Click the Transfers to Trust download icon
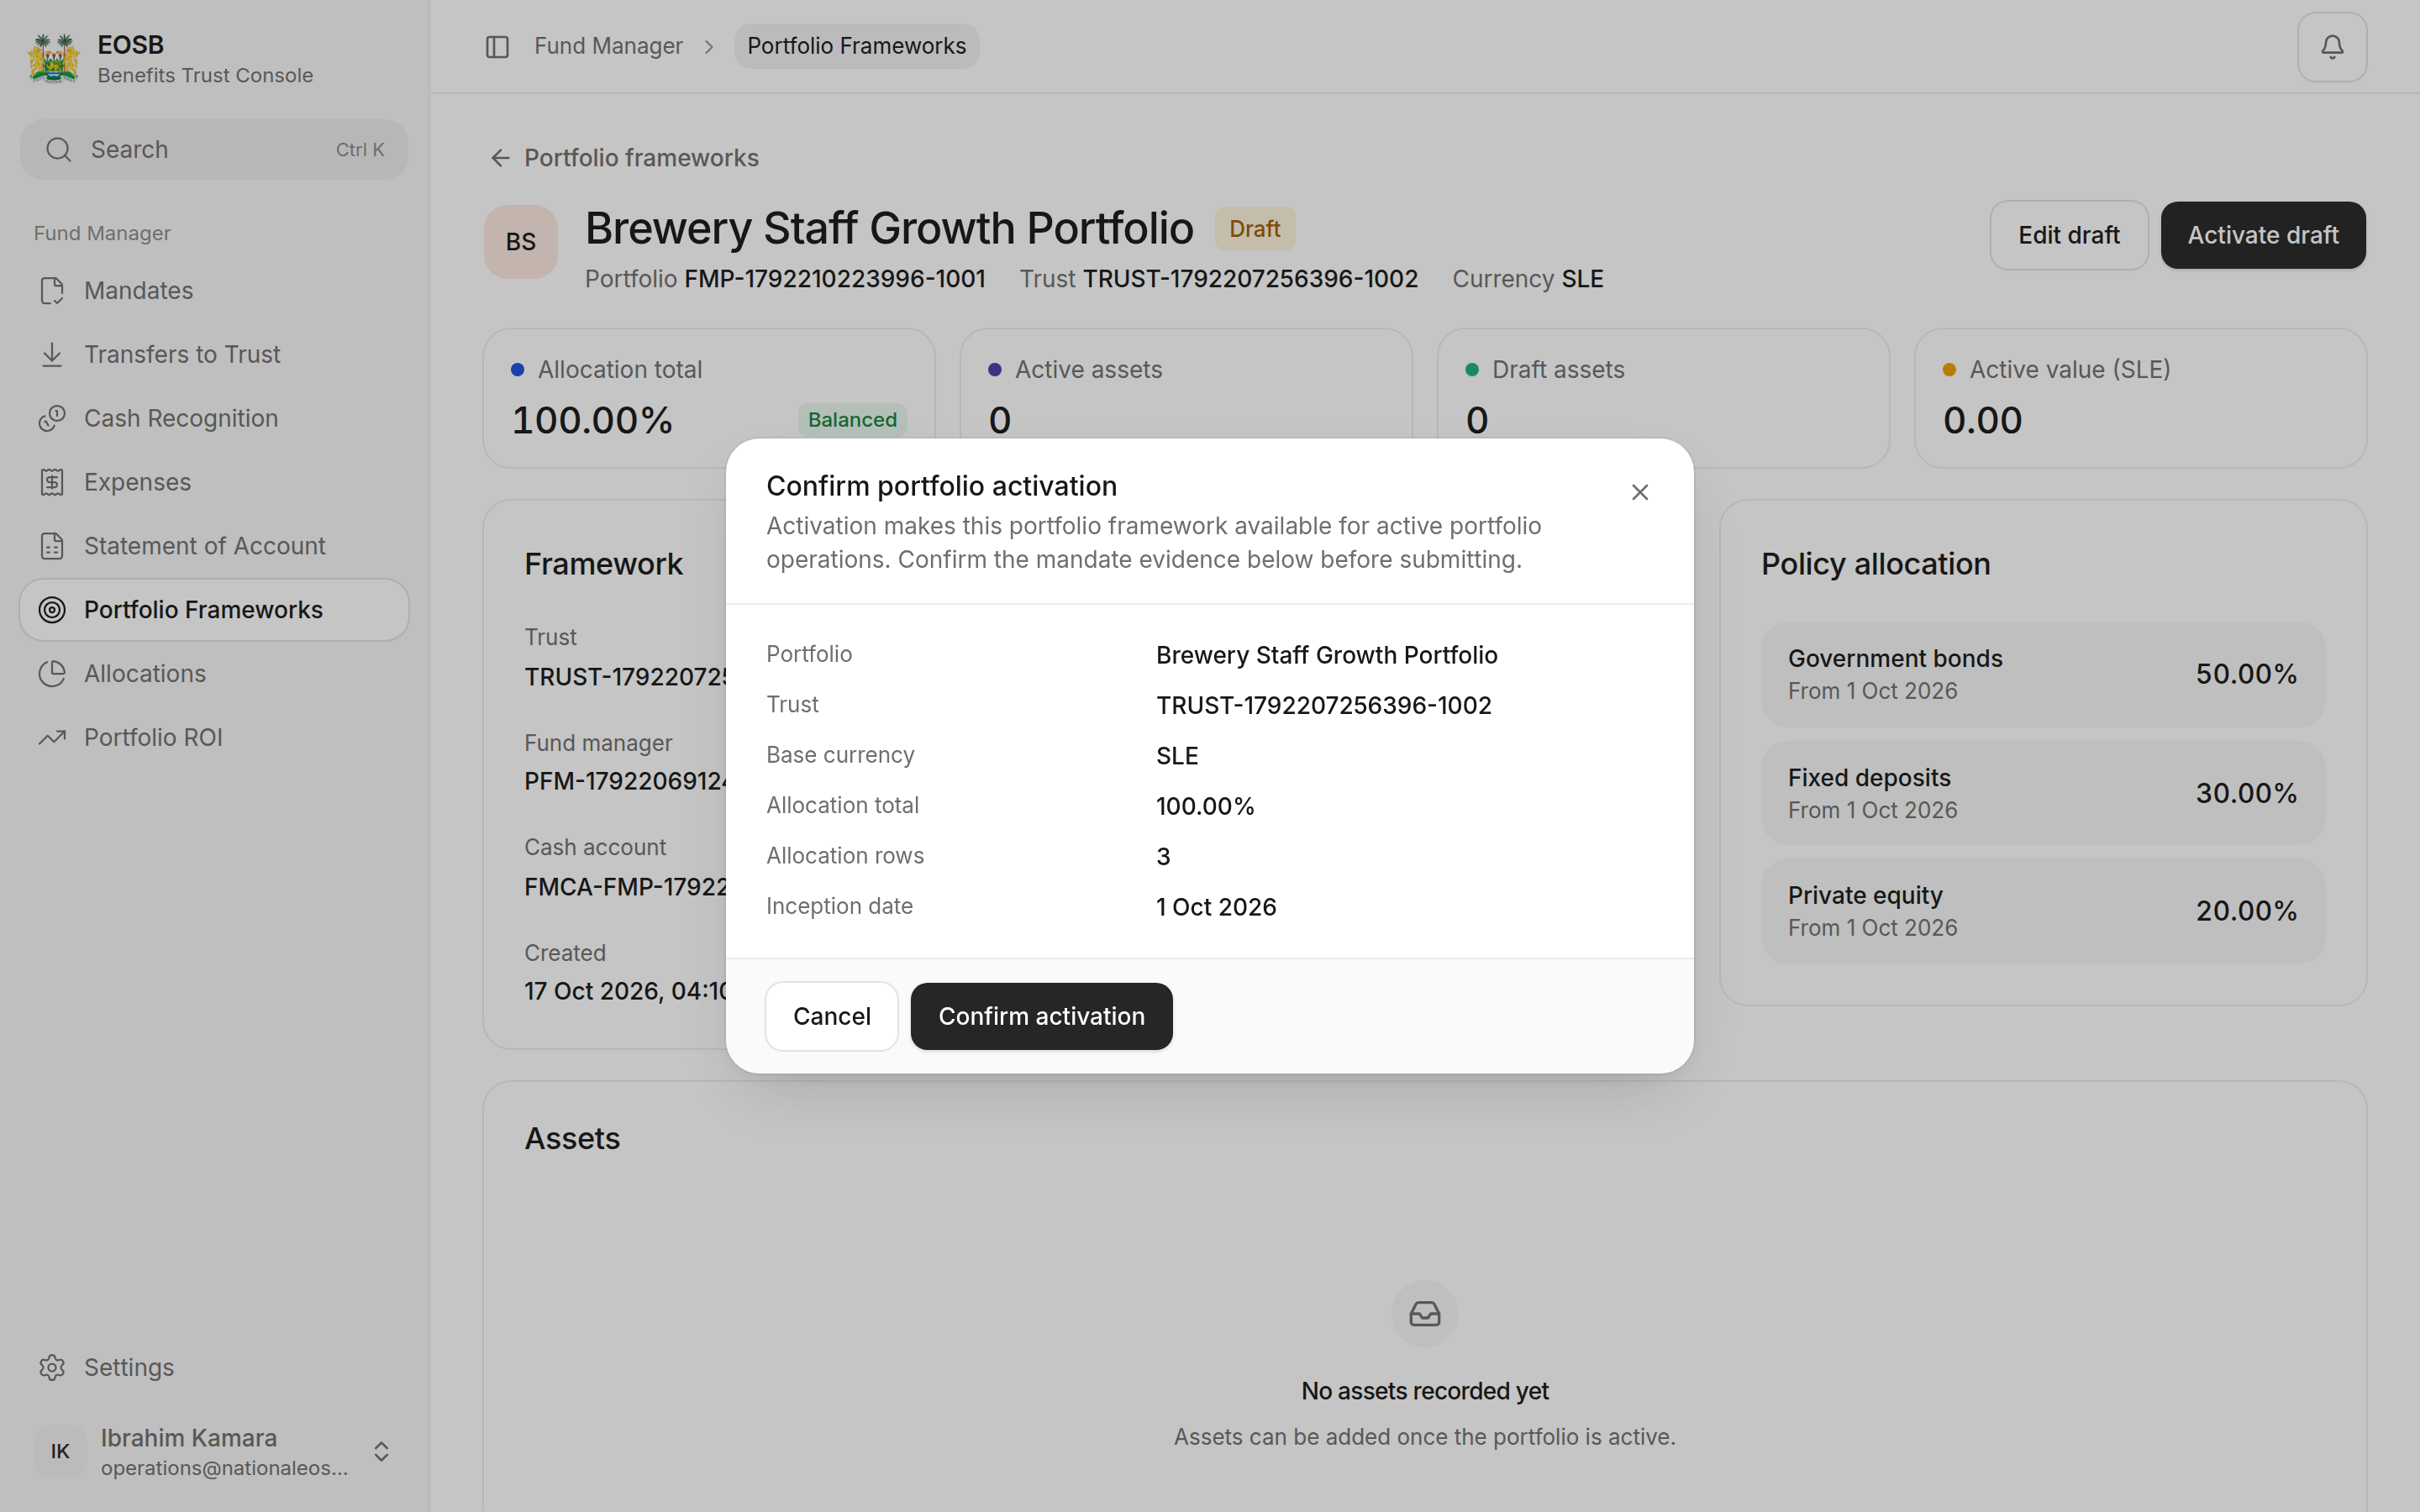The image size is (2420, 1512). click(52, 355)
